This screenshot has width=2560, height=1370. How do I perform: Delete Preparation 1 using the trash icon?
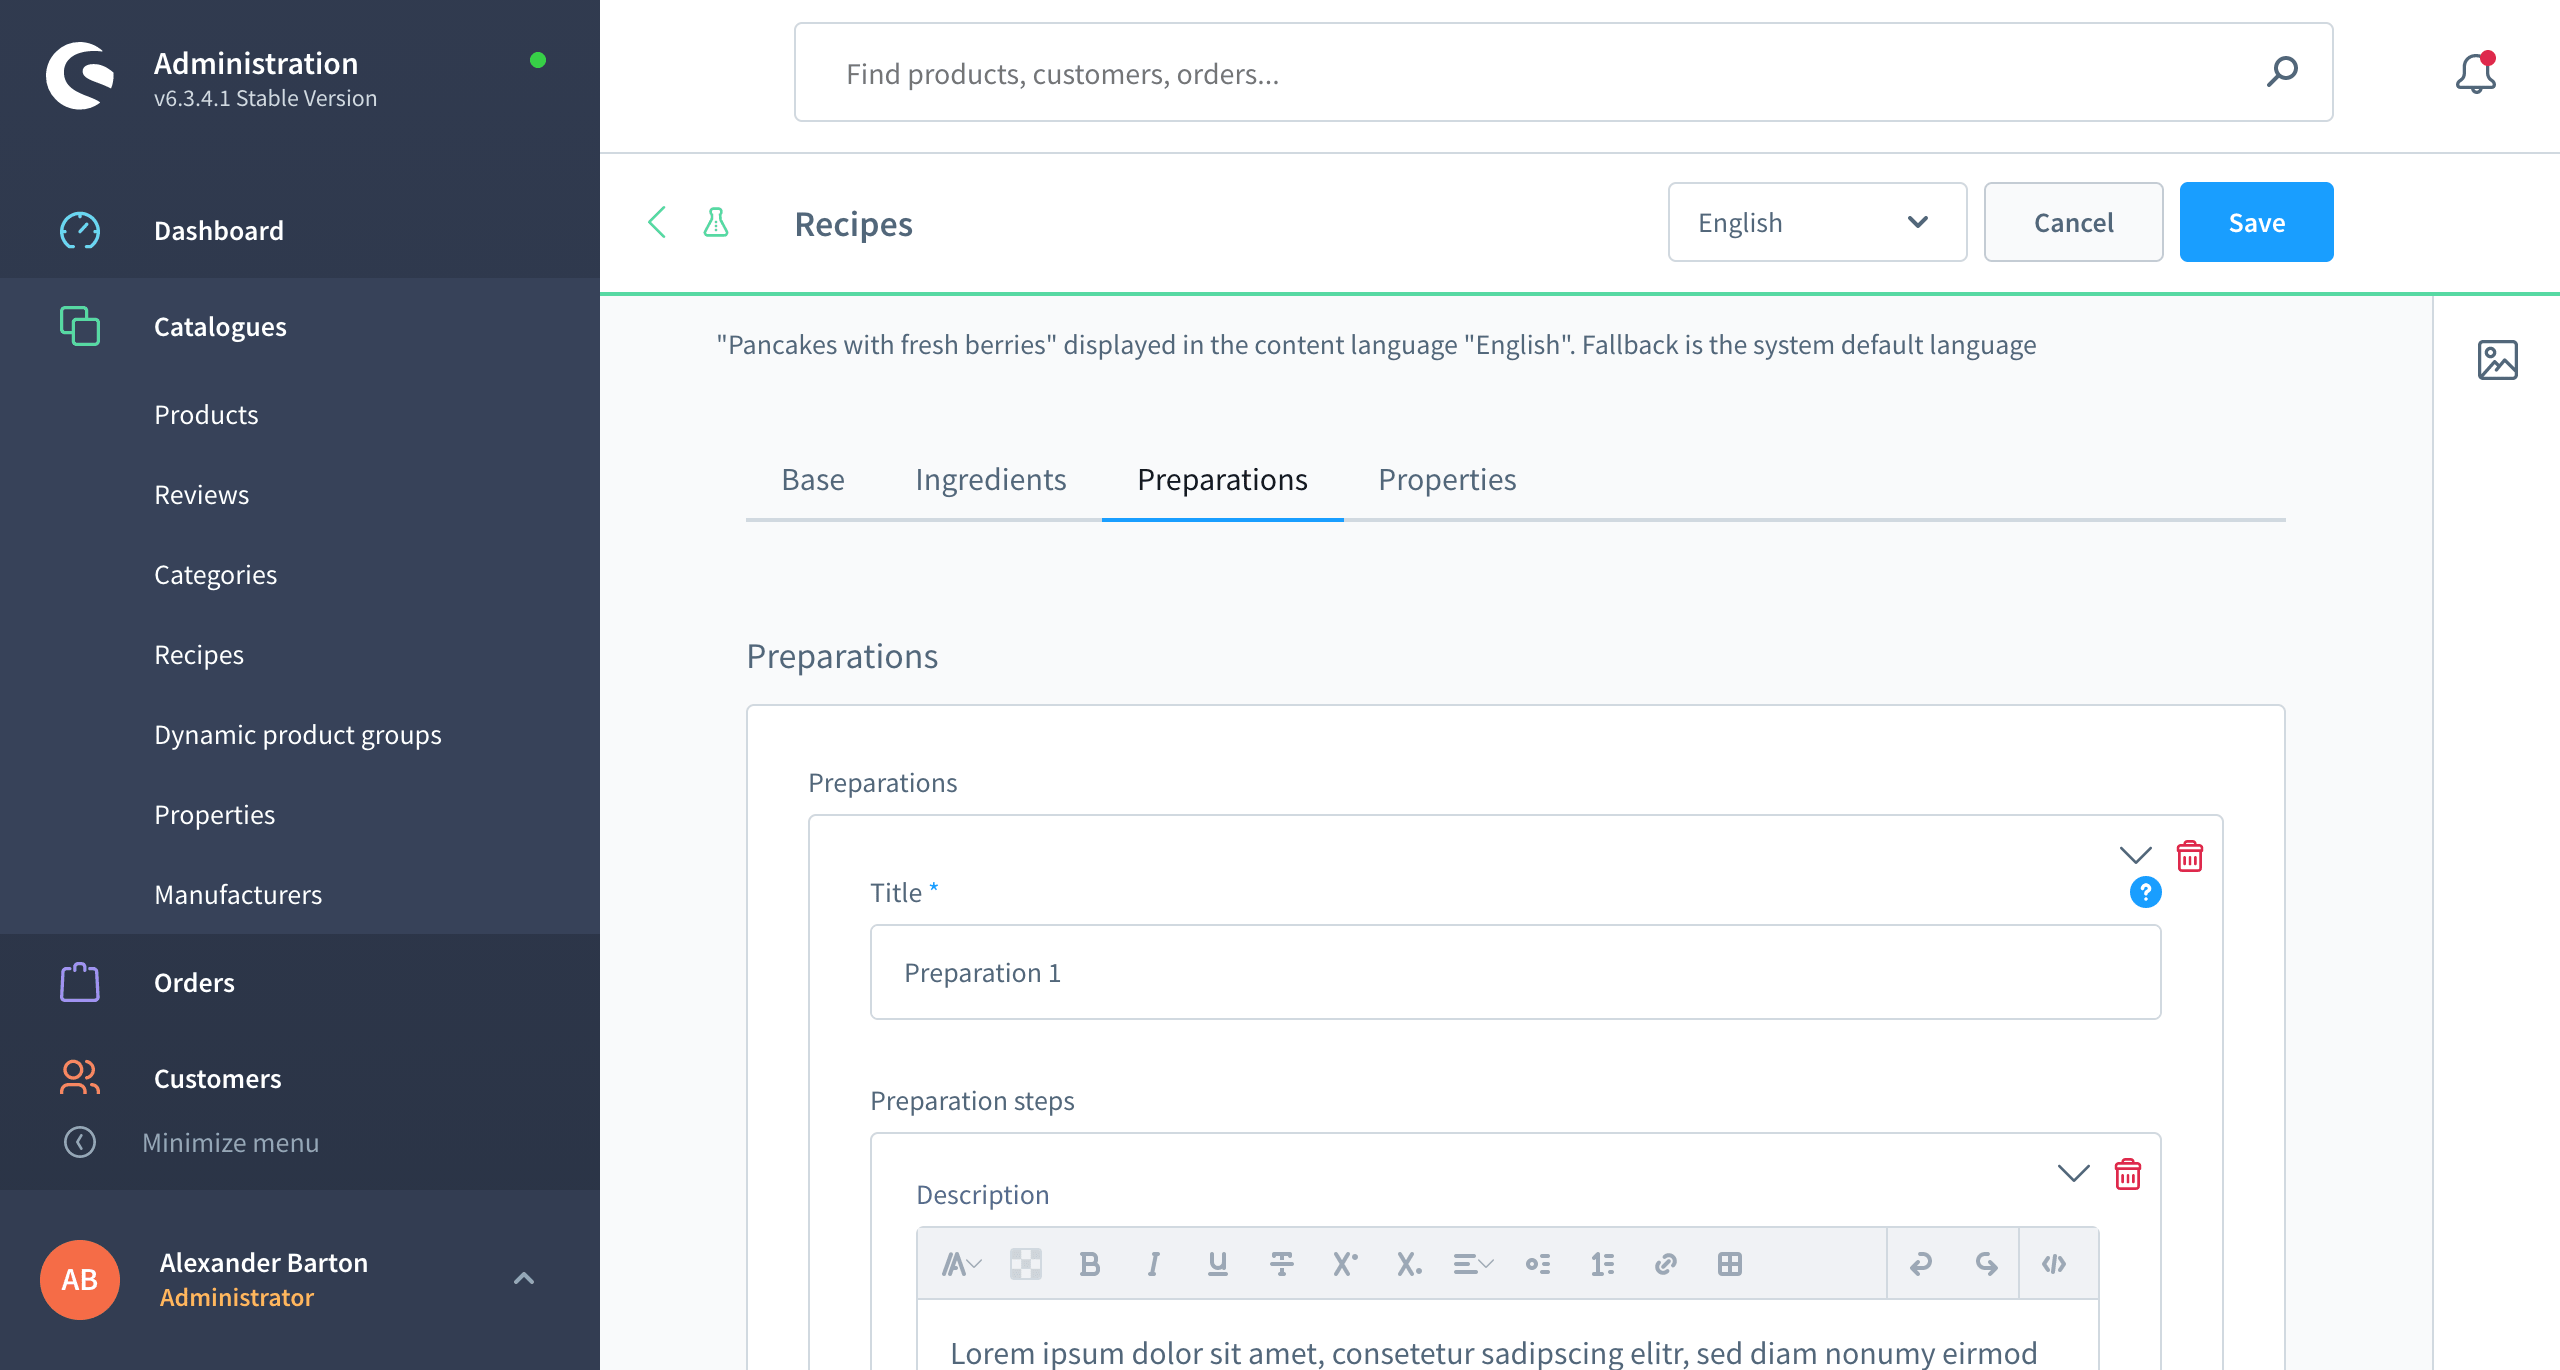tap(2190, 856)
